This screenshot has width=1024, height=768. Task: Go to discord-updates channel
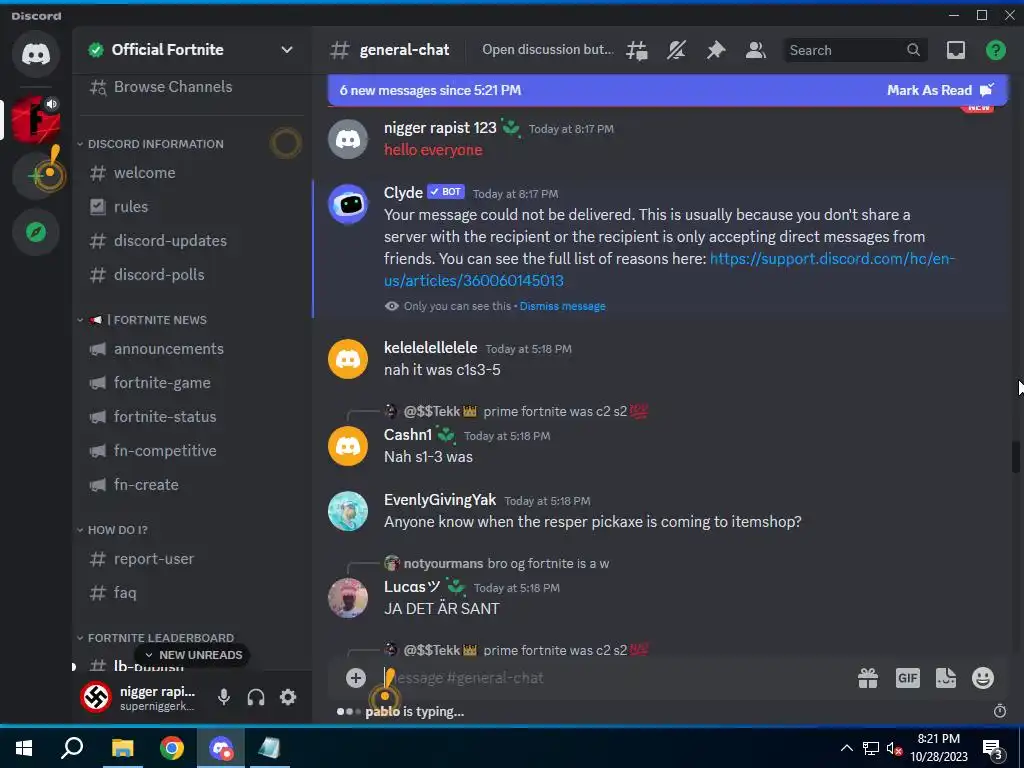[x=192, y=241]
